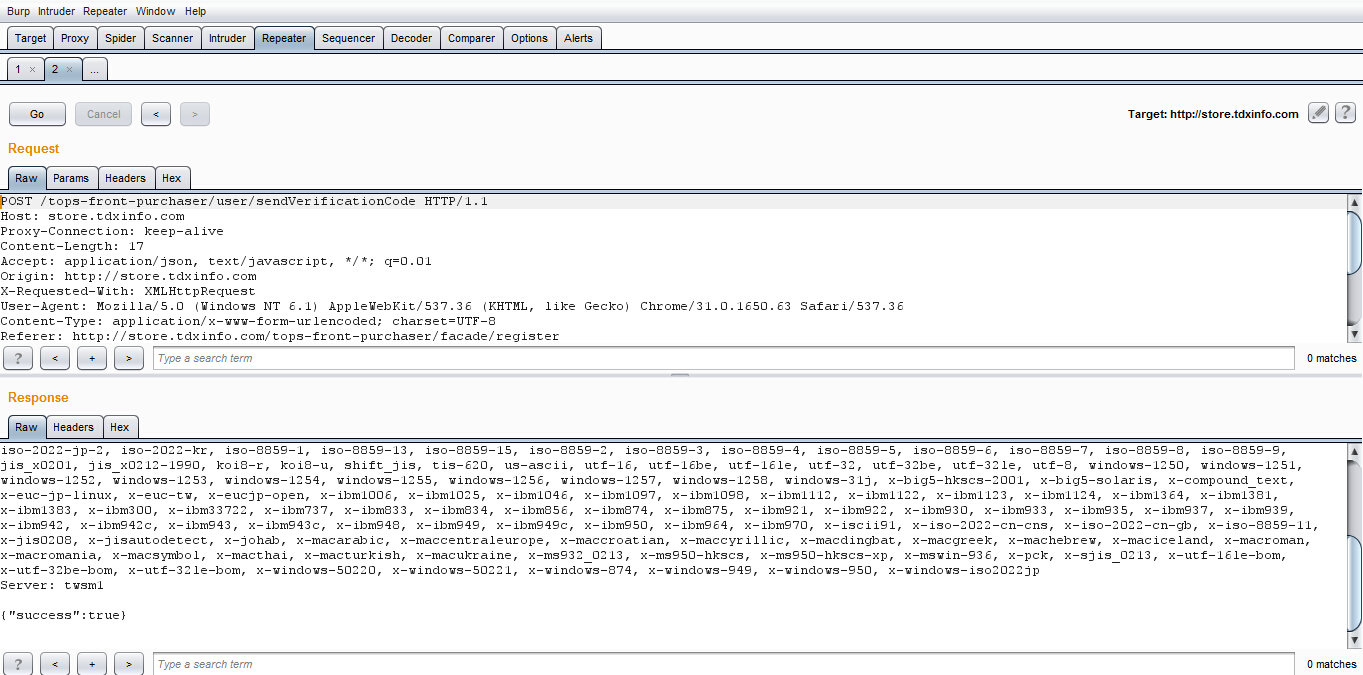Viewport: 1363px width, 675px height.
Task: Switch to the Sequencer tab
Action: coord(349,38)
